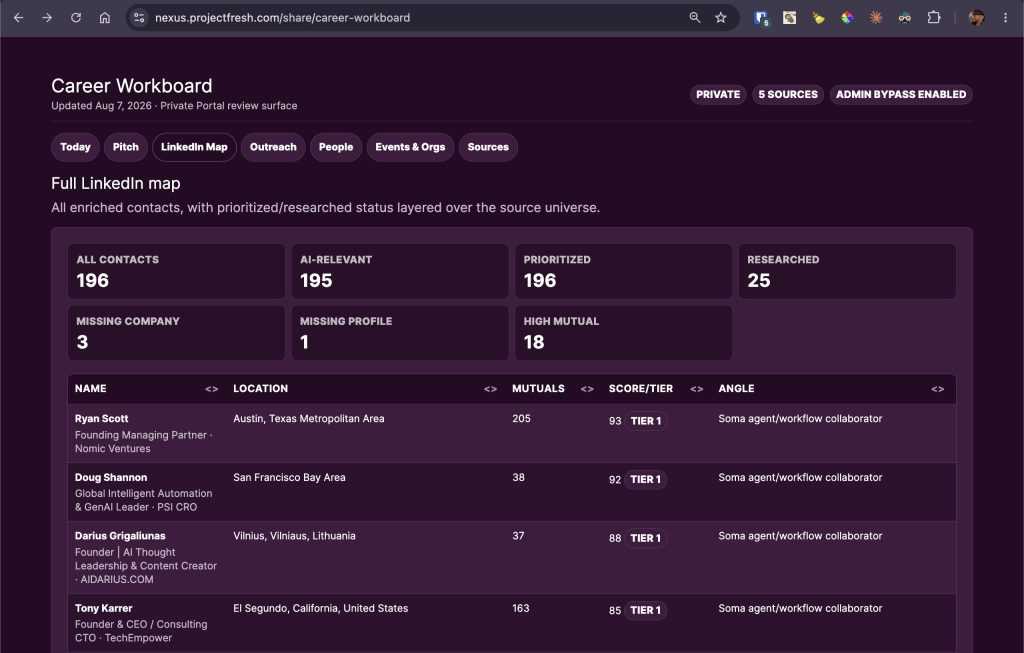1024x653 pixels.
Task: Open the orange starburst extension
Action: [x=876, y=18]
